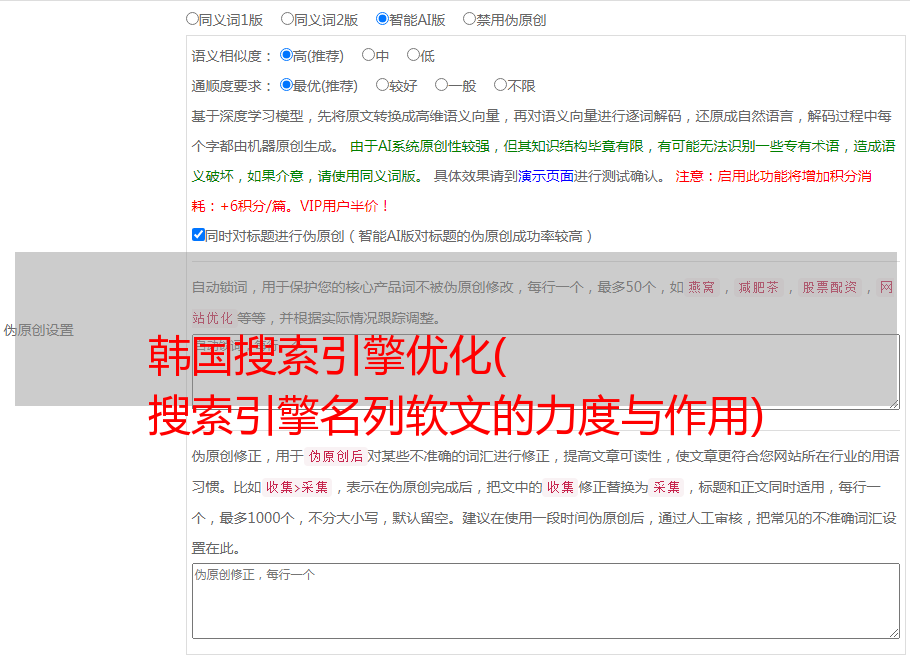Set 通顺度要求 to 一般

[x=441, y=85]
